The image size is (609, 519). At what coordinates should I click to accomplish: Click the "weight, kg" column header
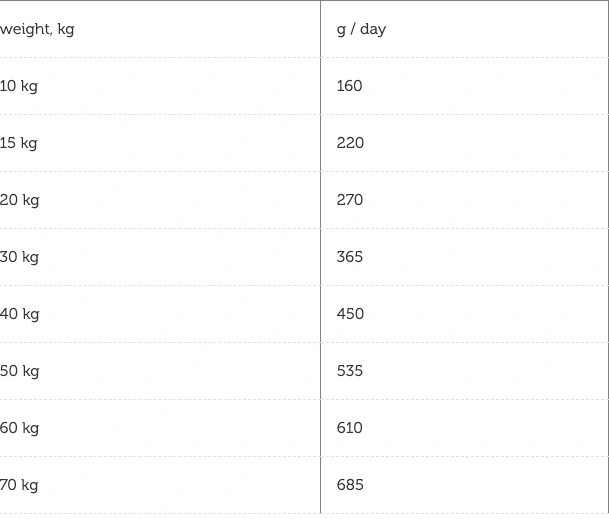[x=37, y=29]
